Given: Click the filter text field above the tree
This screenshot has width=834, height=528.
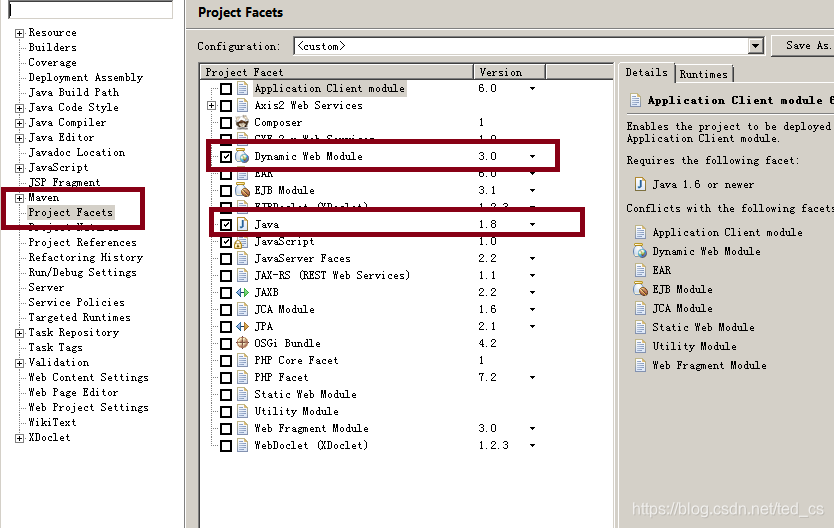Looking at the screenshot, I should click(90, 9).
